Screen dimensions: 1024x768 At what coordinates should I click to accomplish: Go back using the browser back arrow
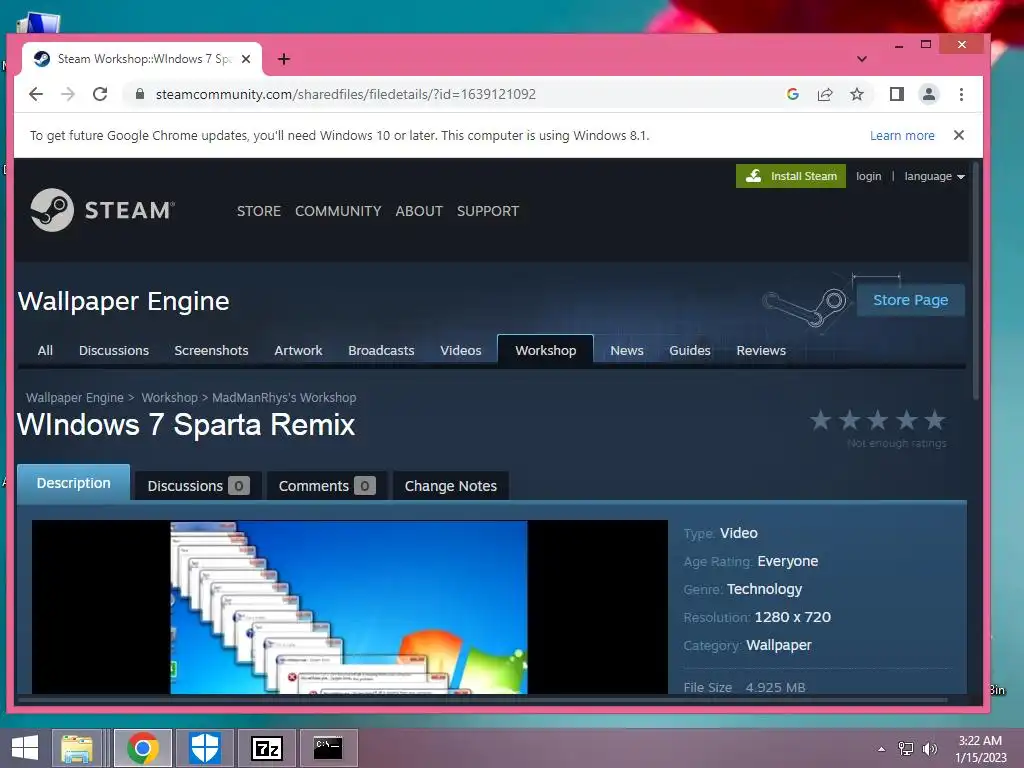click(36, 94)
